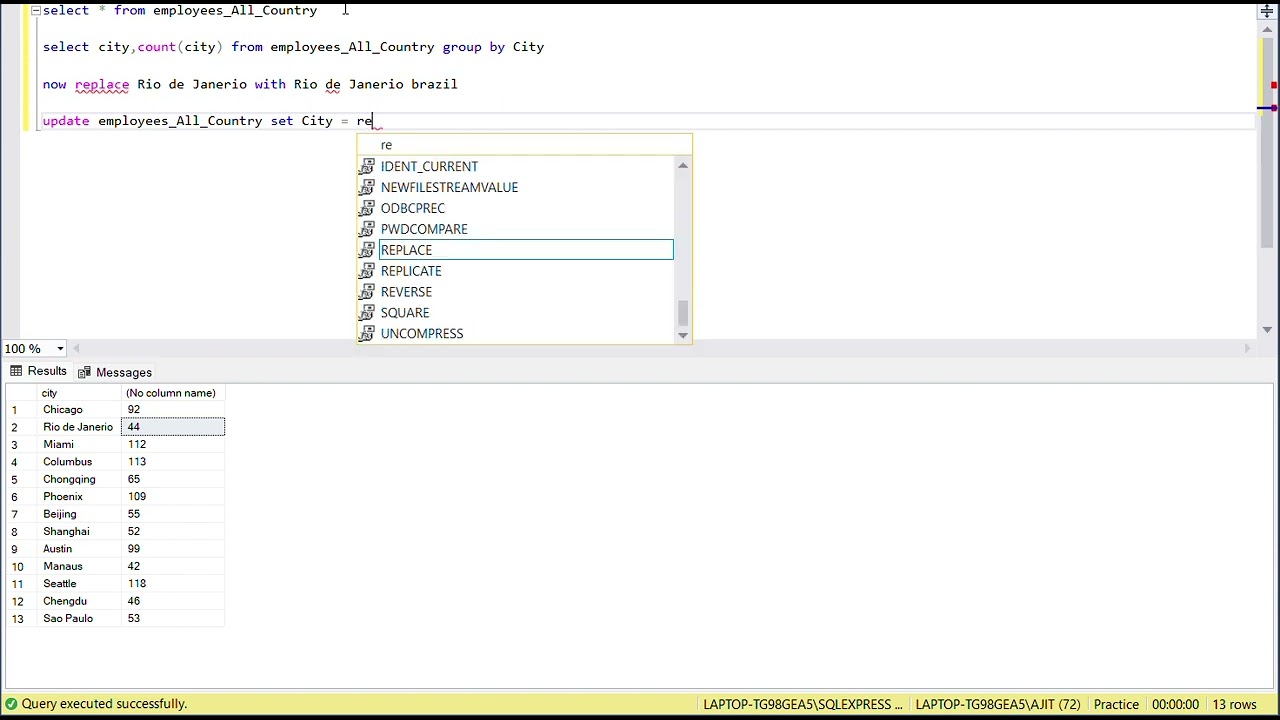1280x720 pixels.
Task: Click the function icon beside REPLICATE
Action: coord(367,271)
